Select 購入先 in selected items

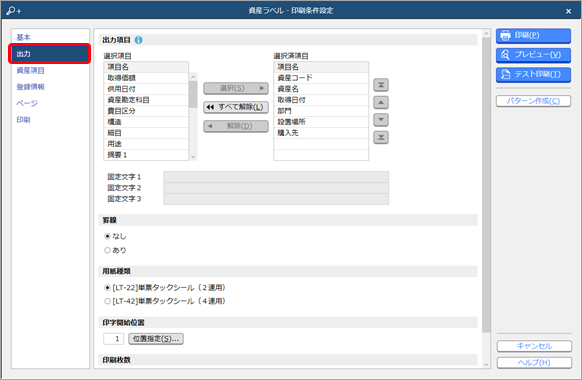pyautogui.click(x=321, y=133)
